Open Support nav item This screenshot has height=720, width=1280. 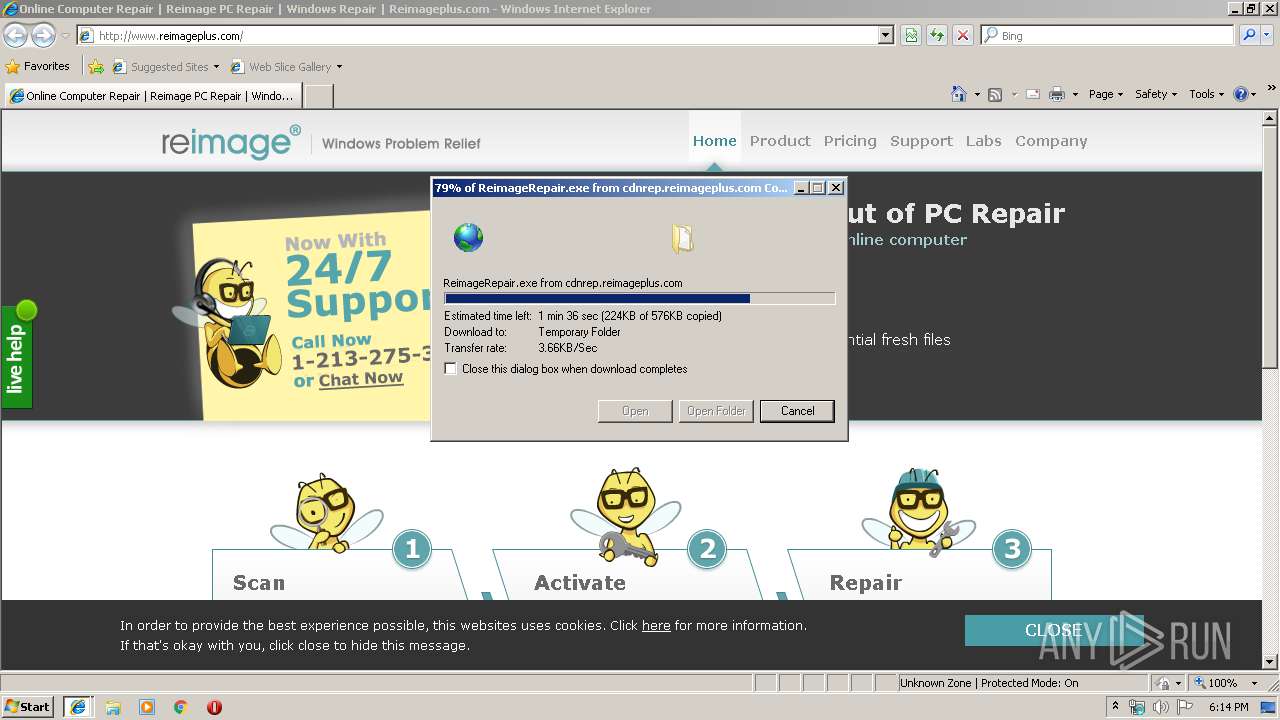click(921, 141)
